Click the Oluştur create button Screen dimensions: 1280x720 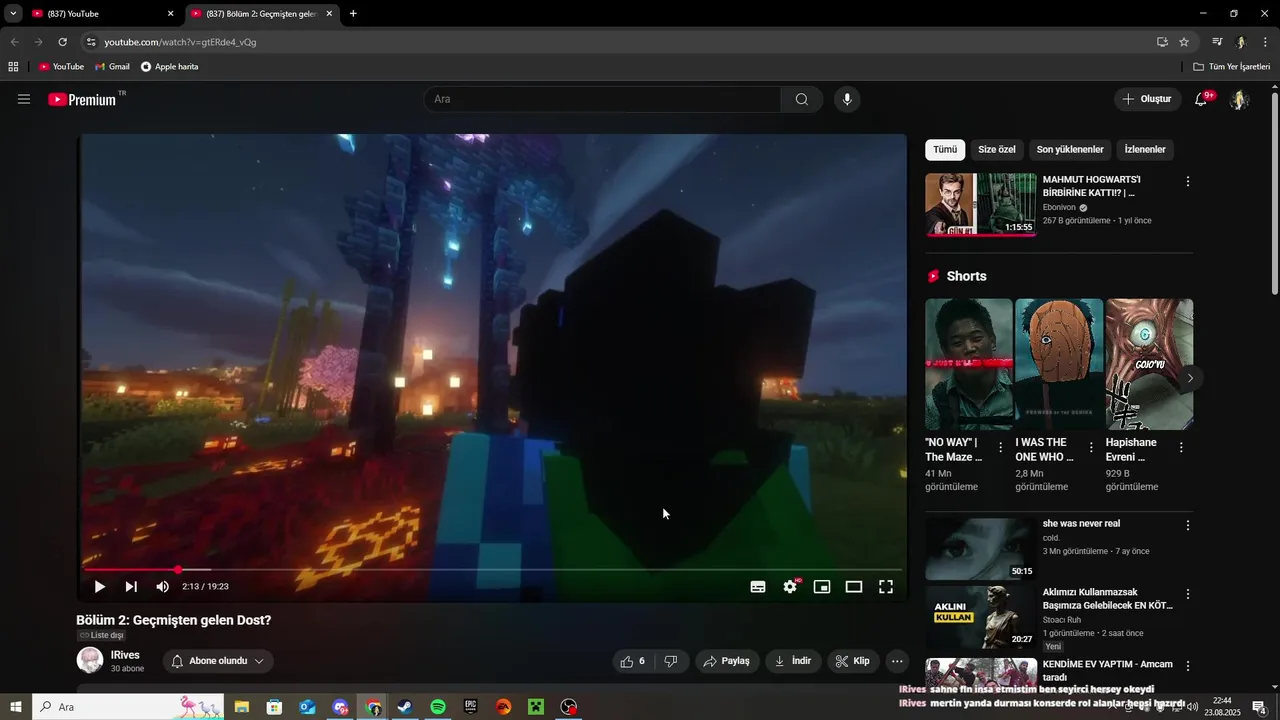[1147, 99]
